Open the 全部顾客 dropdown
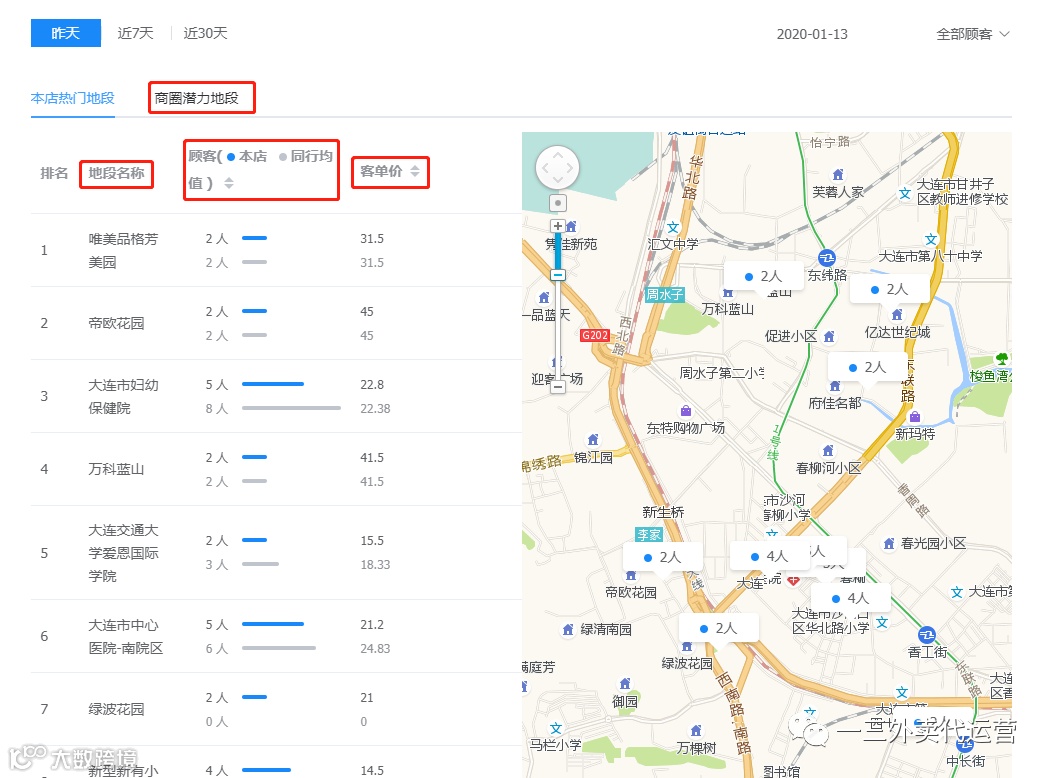This screenshot has height=778, width=1052. tap(973, 34)
